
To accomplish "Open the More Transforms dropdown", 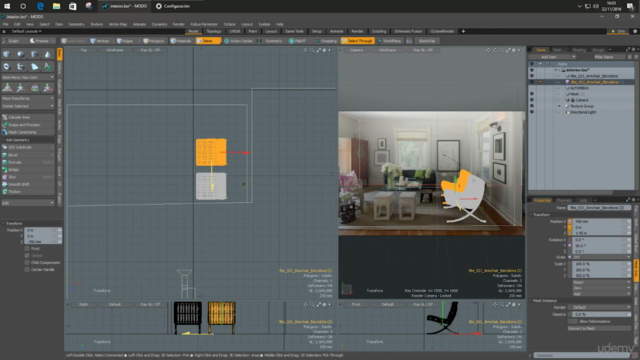I will tap(28, 98).
